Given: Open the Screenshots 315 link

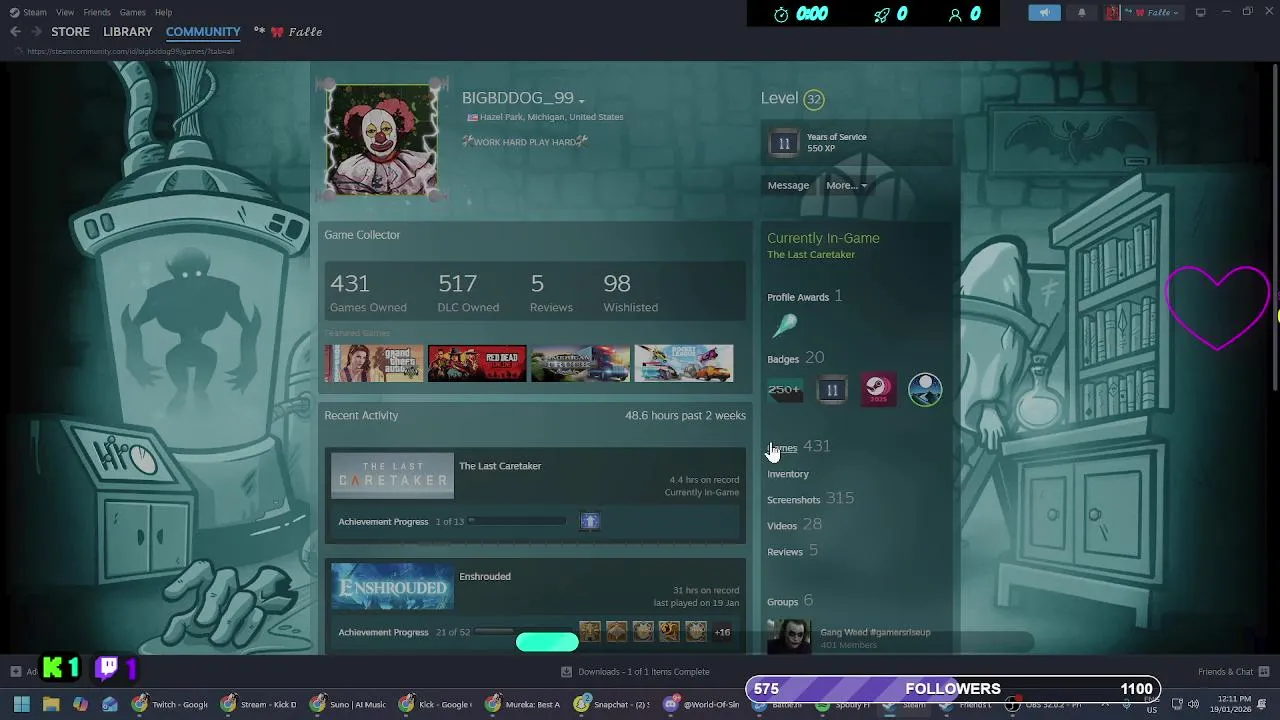Looking at the screenshot, I should 810,499.
